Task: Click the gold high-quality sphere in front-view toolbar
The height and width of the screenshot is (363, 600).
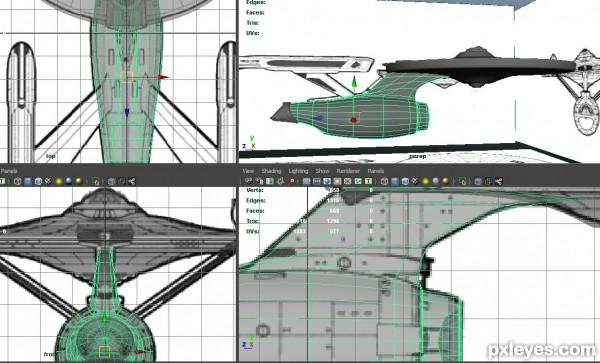Action: (79, 181)
